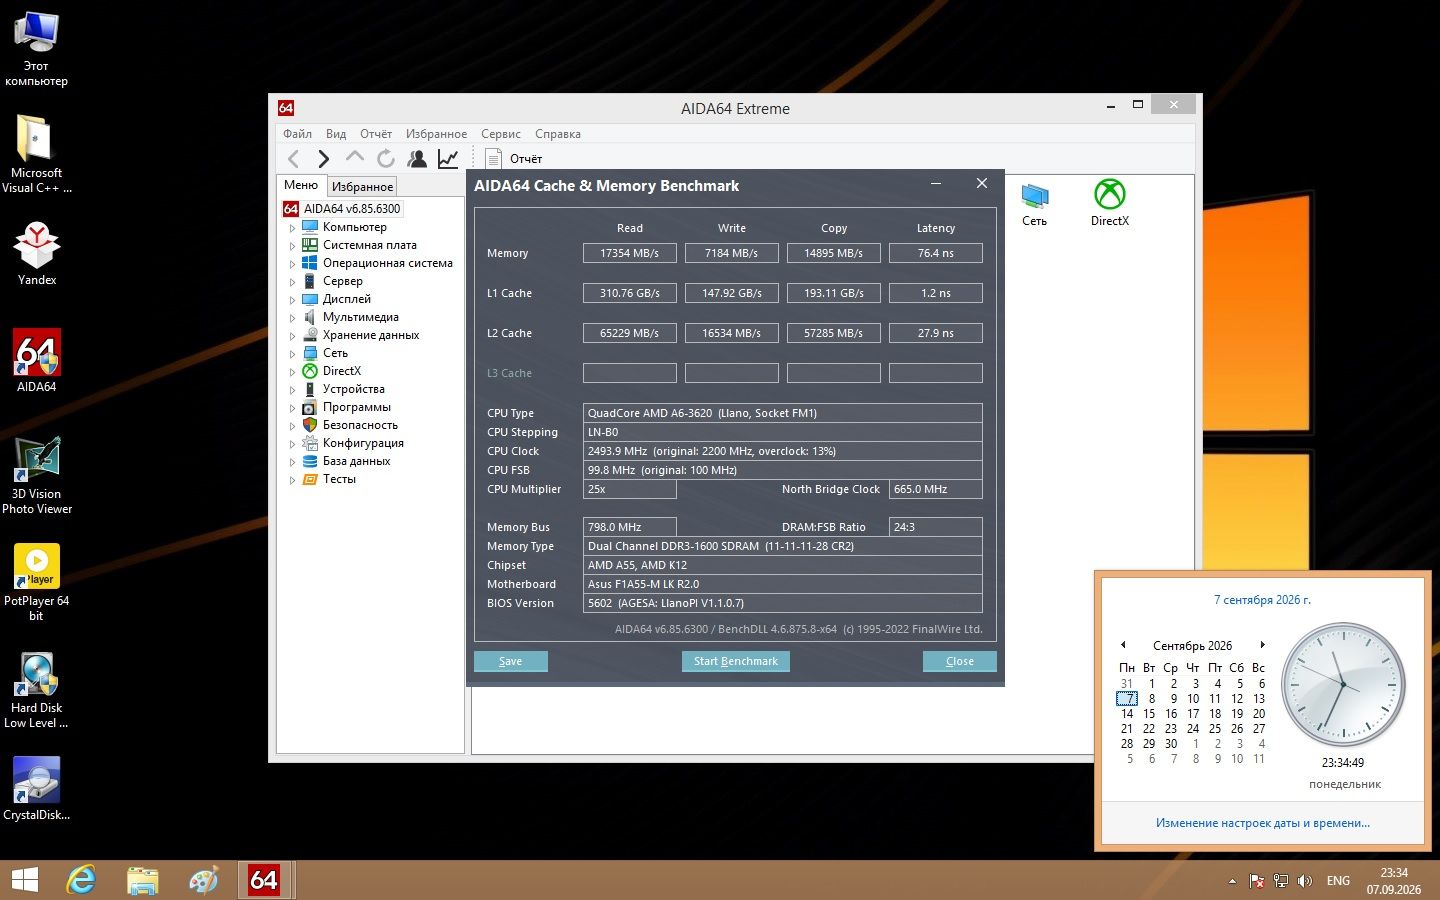Image resolution: width=1440 pixels, height=900 pixels.
Task: Click the Windows Start button
Action: [24, 880]
